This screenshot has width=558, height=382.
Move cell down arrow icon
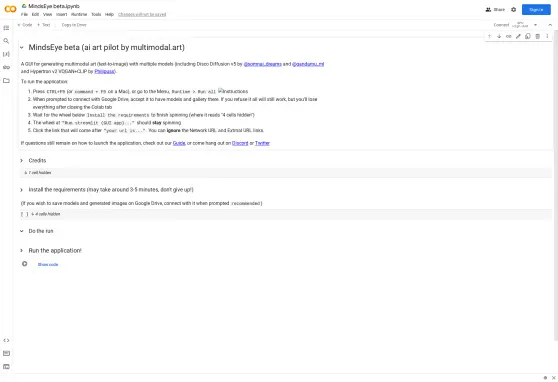point(499,36)
